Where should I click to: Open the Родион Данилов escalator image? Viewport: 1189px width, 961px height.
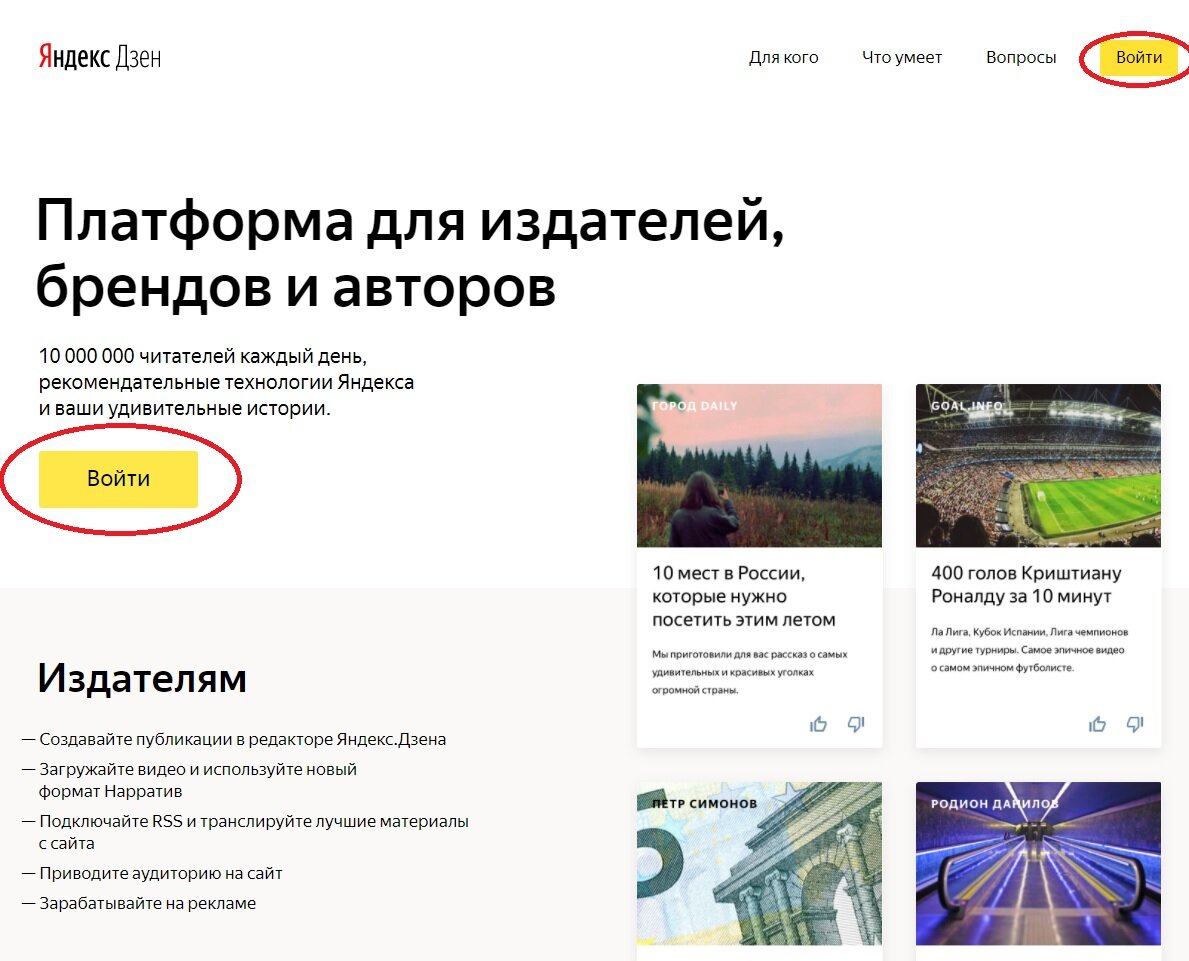pyautogui.click(x=1038, y=863)
